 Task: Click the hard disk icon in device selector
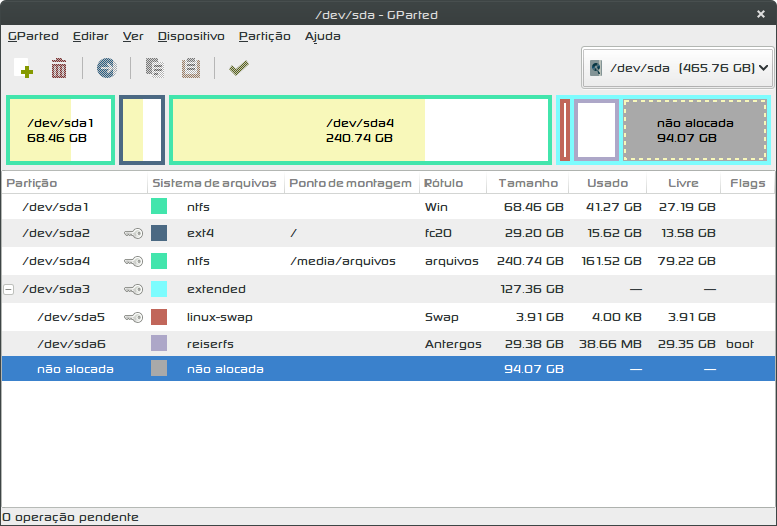point(596,68)
